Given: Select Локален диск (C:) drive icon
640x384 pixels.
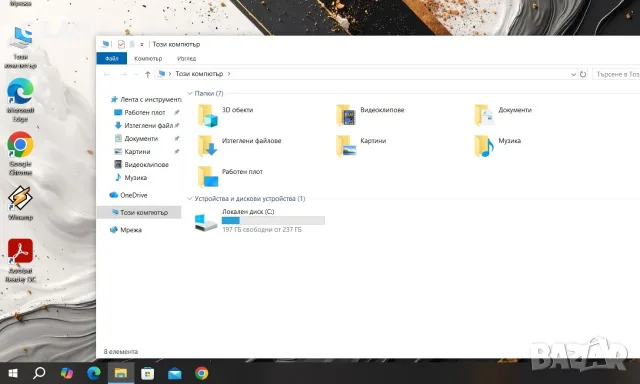Looking at the screenshot, I should (x=206, y=222).
